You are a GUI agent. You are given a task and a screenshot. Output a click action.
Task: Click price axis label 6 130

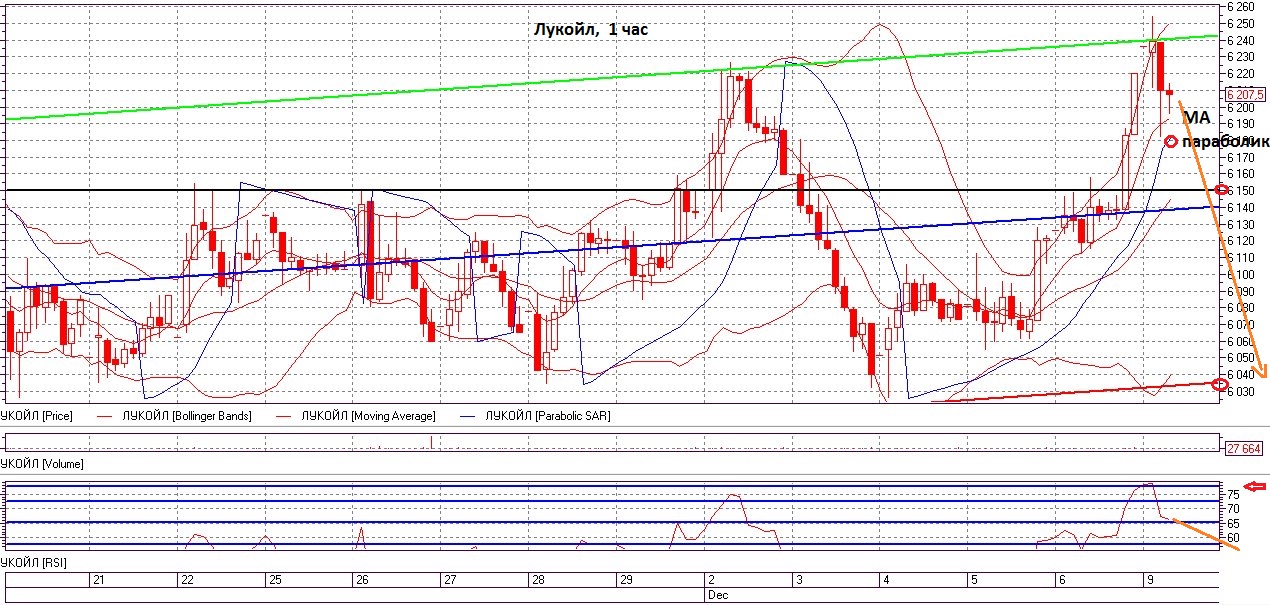(1241, 224)
